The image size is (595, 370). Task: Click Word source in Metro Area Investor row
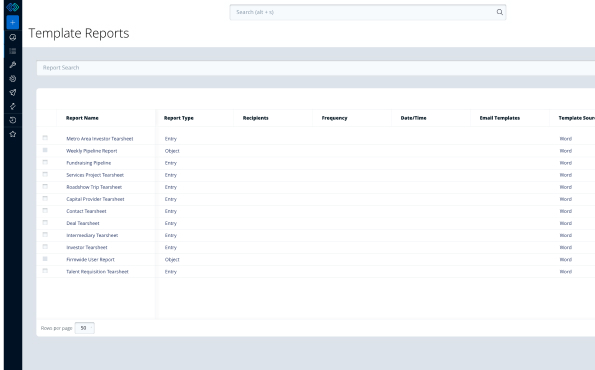pos(565,139)
